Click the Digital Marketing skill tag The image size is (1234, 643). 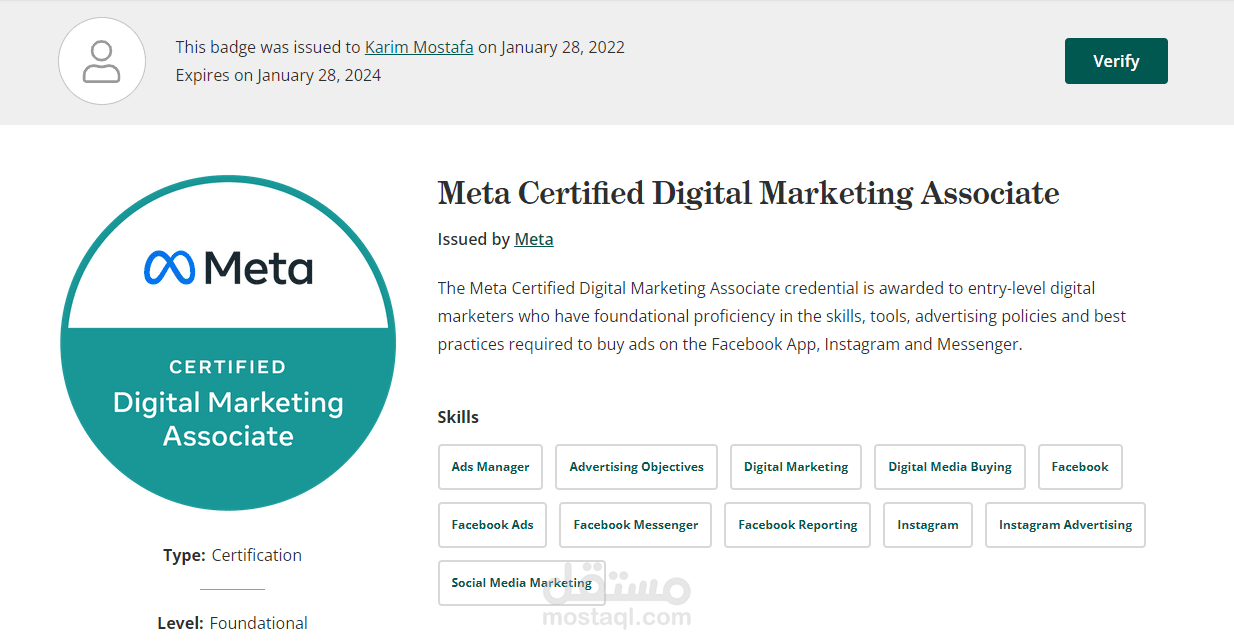point(796,467)
